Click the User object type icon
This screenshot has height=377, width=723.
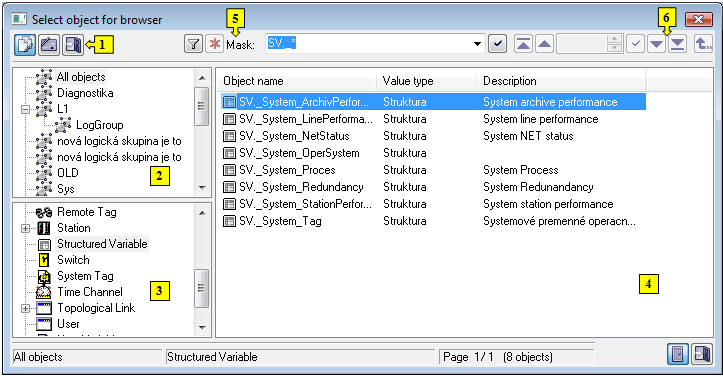point(44,324)
